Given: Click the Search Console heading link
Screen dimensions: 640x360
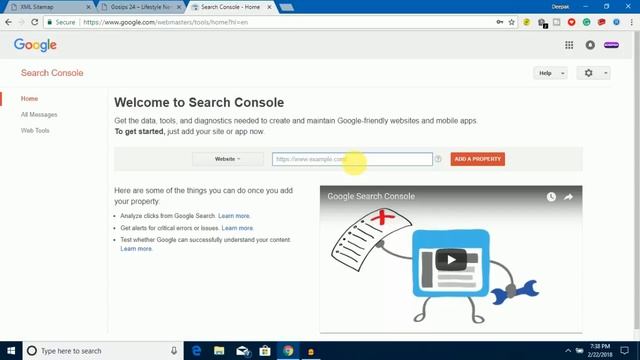Looking at the screenshot, I should click(x=52, y=73).
